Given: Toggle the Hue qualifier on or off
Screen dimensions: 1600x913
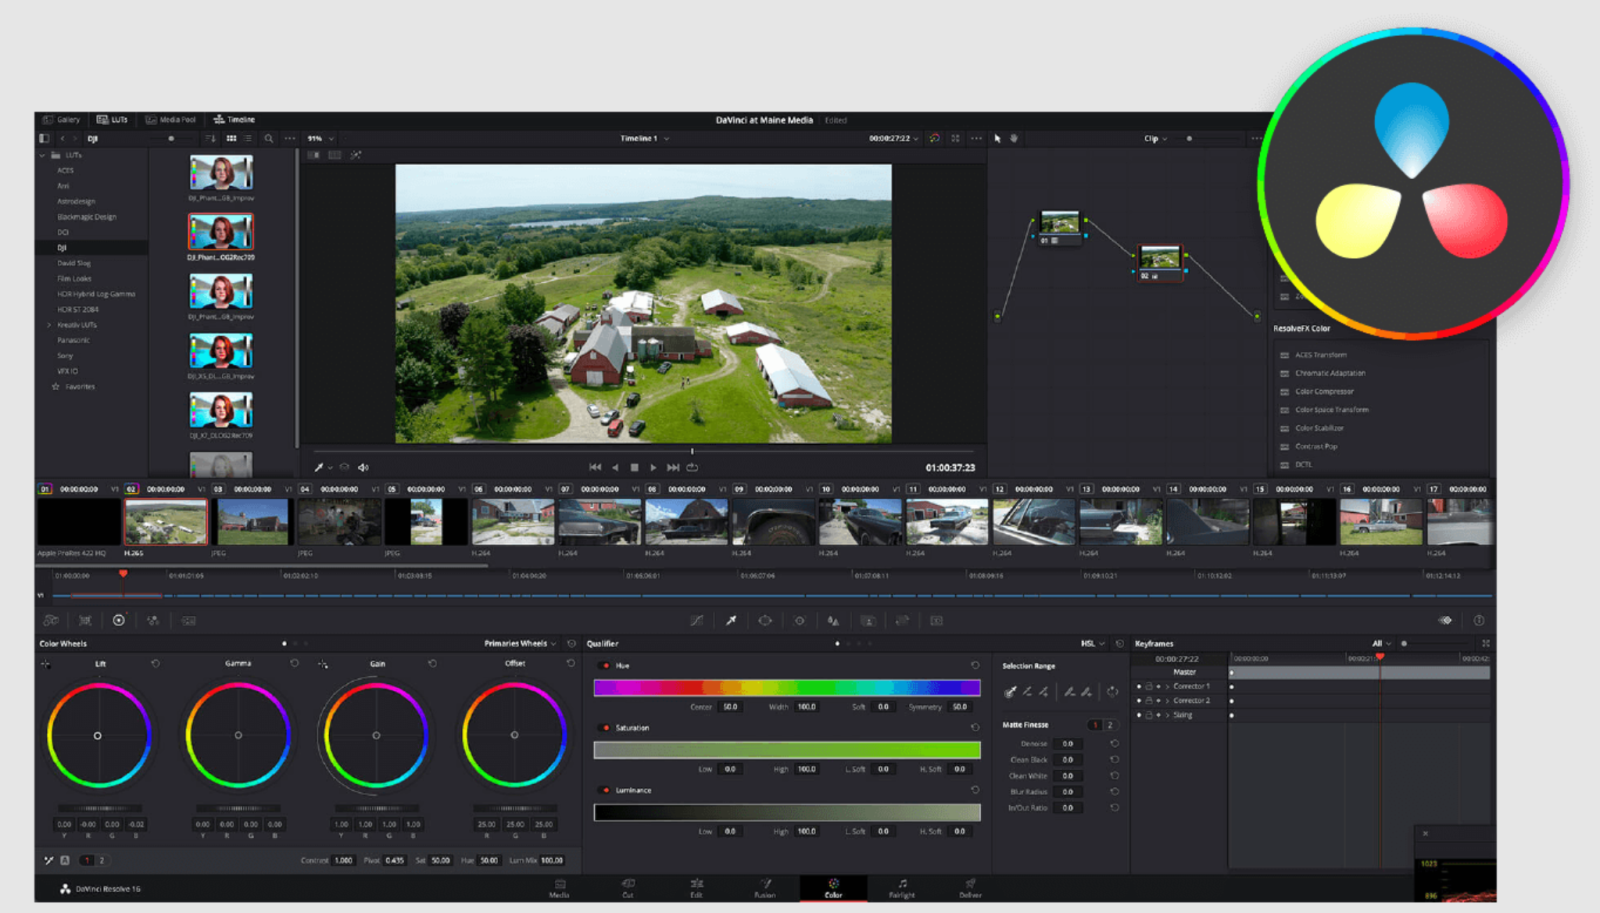Looking at the screenshot, I should click(x=605, y=665).
